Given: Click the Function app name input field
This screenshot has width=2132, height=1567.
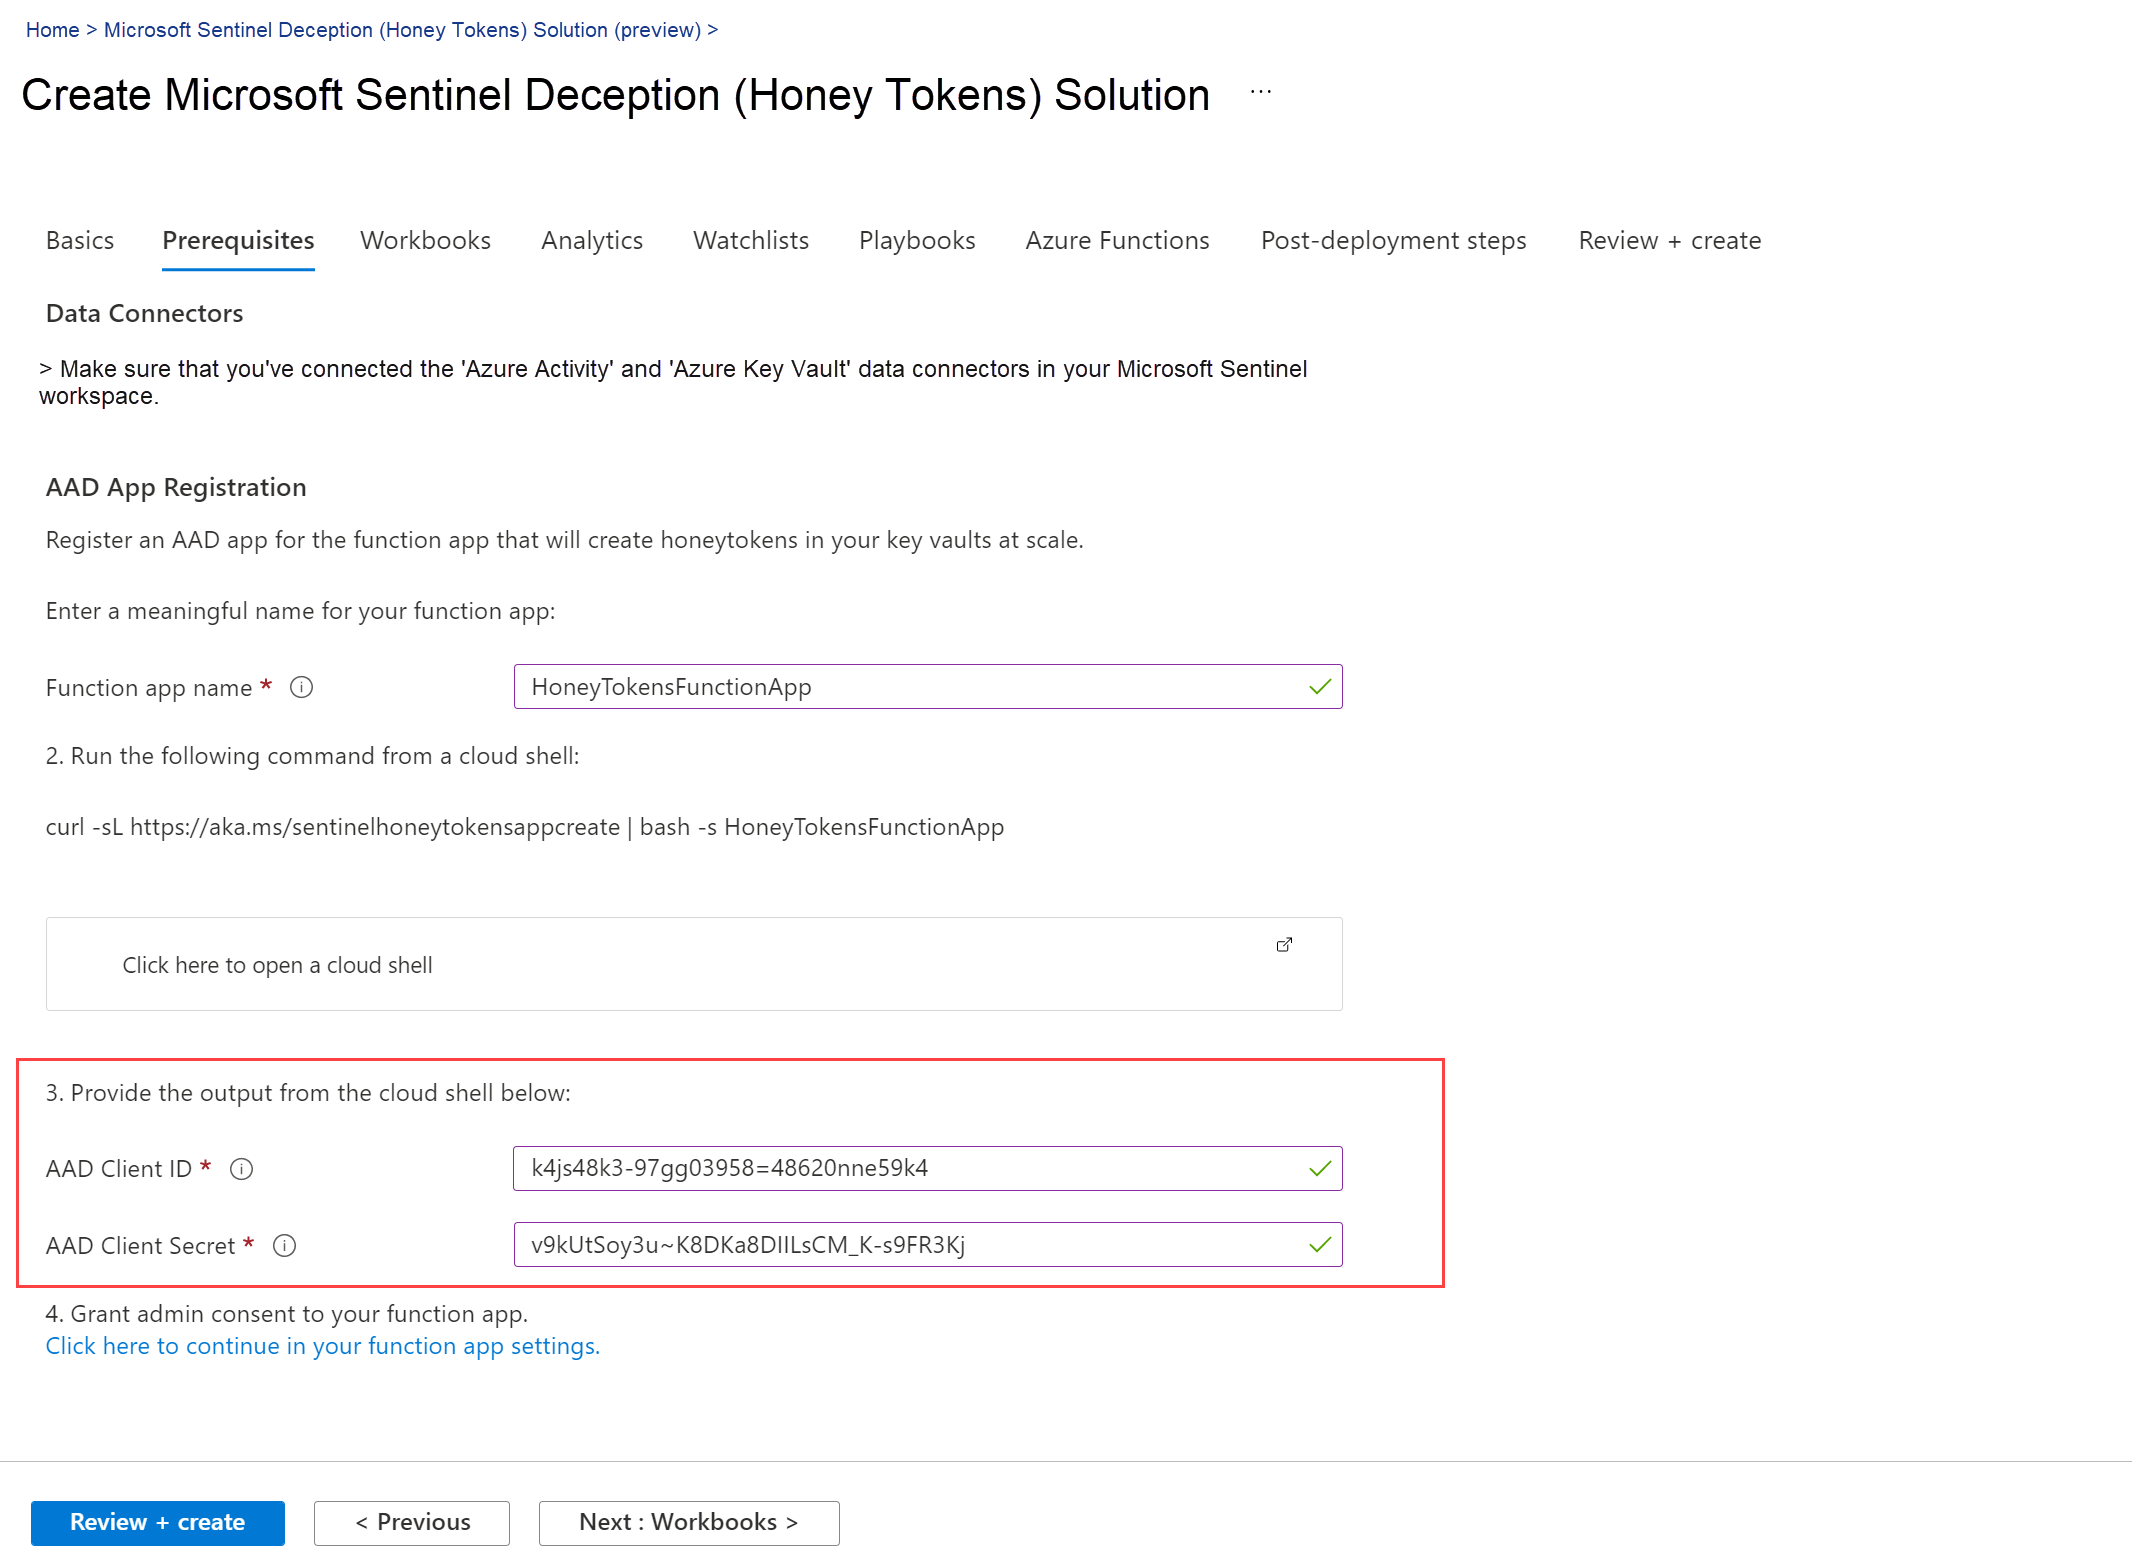Looking at the screenshot, I should tap(927, 685).
